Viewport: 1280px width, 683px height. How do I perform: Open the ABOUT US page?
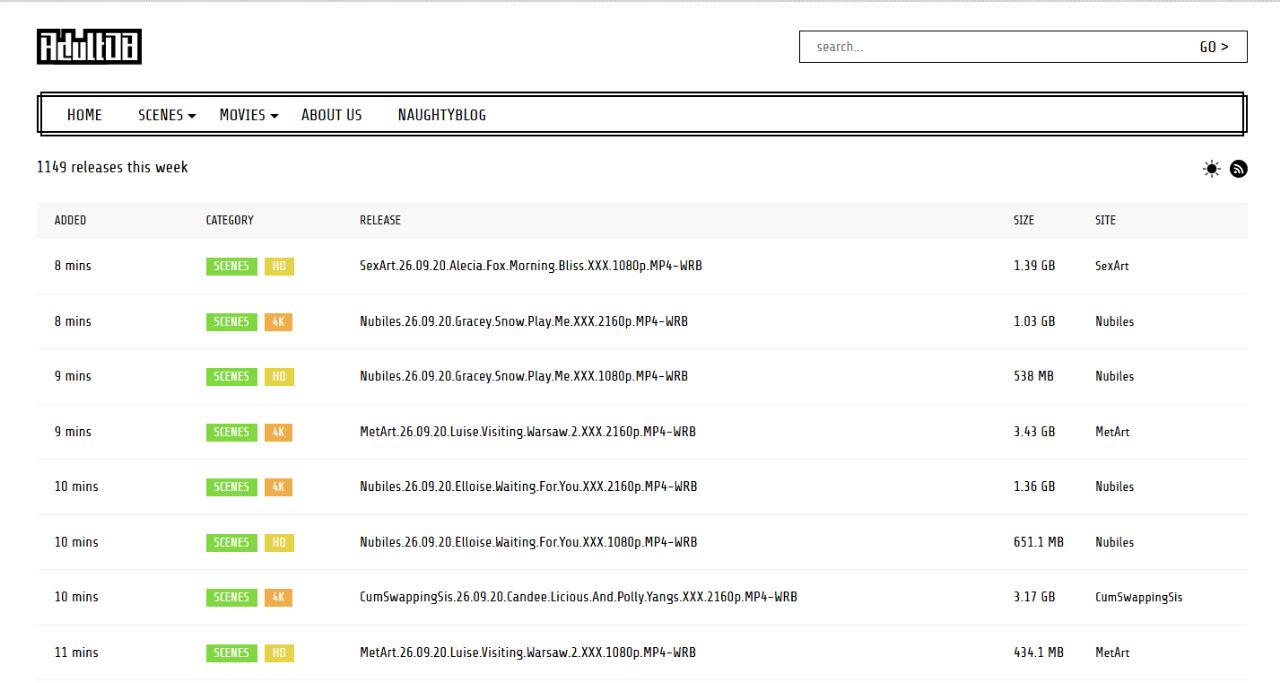coord(332,115)
